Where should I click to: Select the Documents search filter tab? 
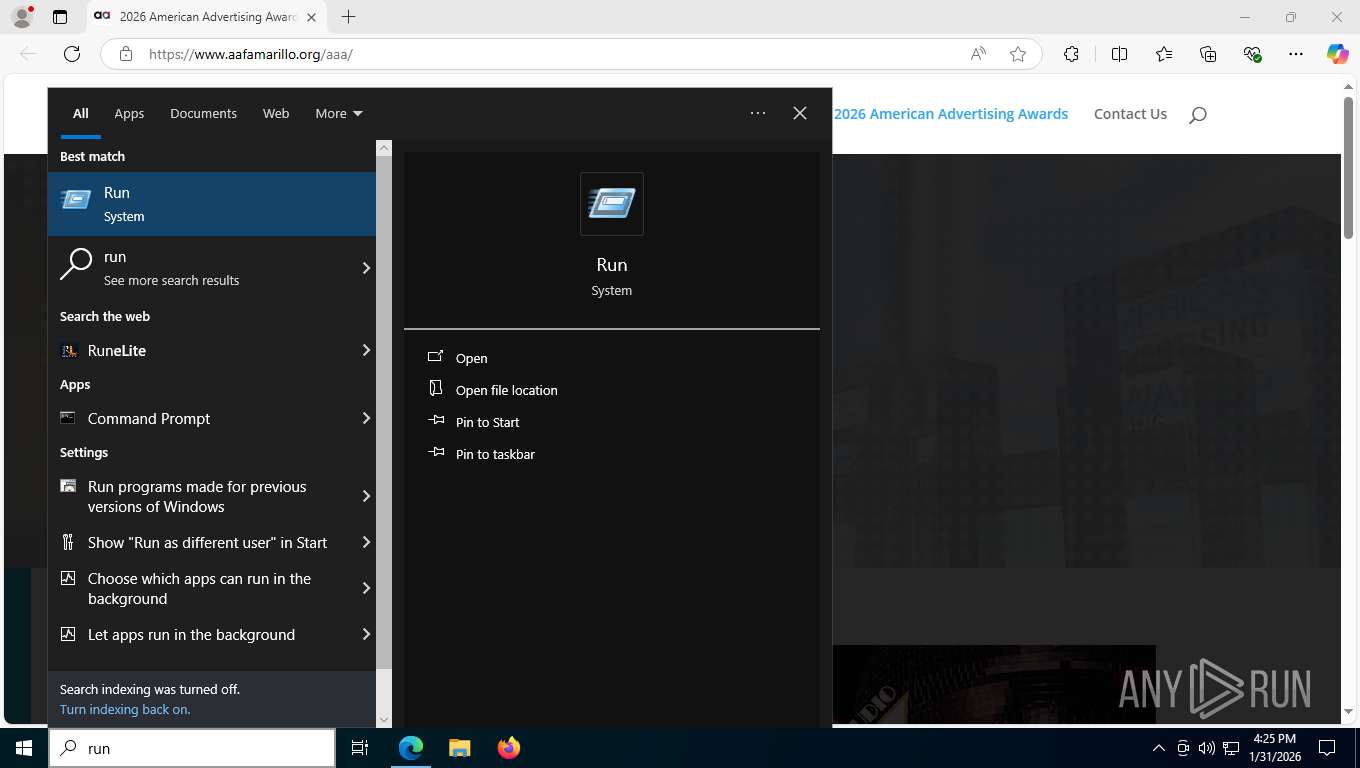[x=203, y=113]
